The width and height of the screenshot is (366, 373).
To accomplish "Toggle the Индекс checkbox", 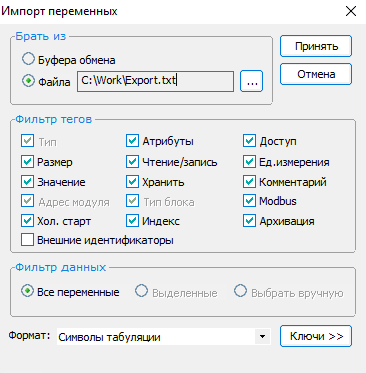I will 132,221.
